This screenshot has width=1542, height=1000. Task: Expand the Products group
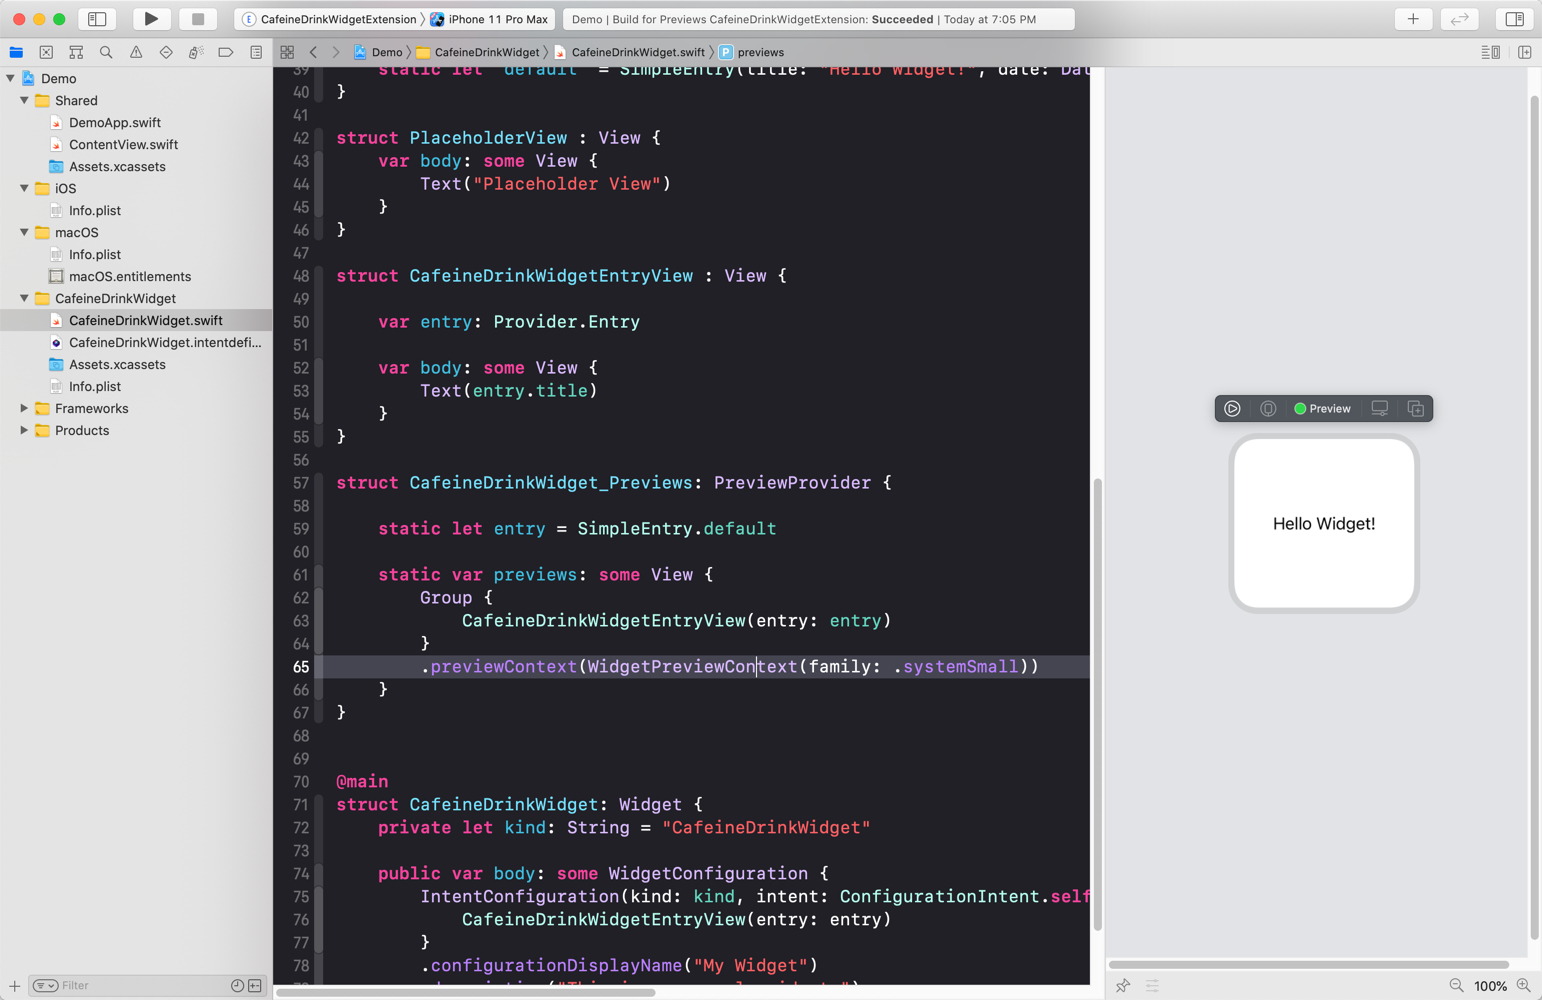pyautogui.click(x=24, y=430)
